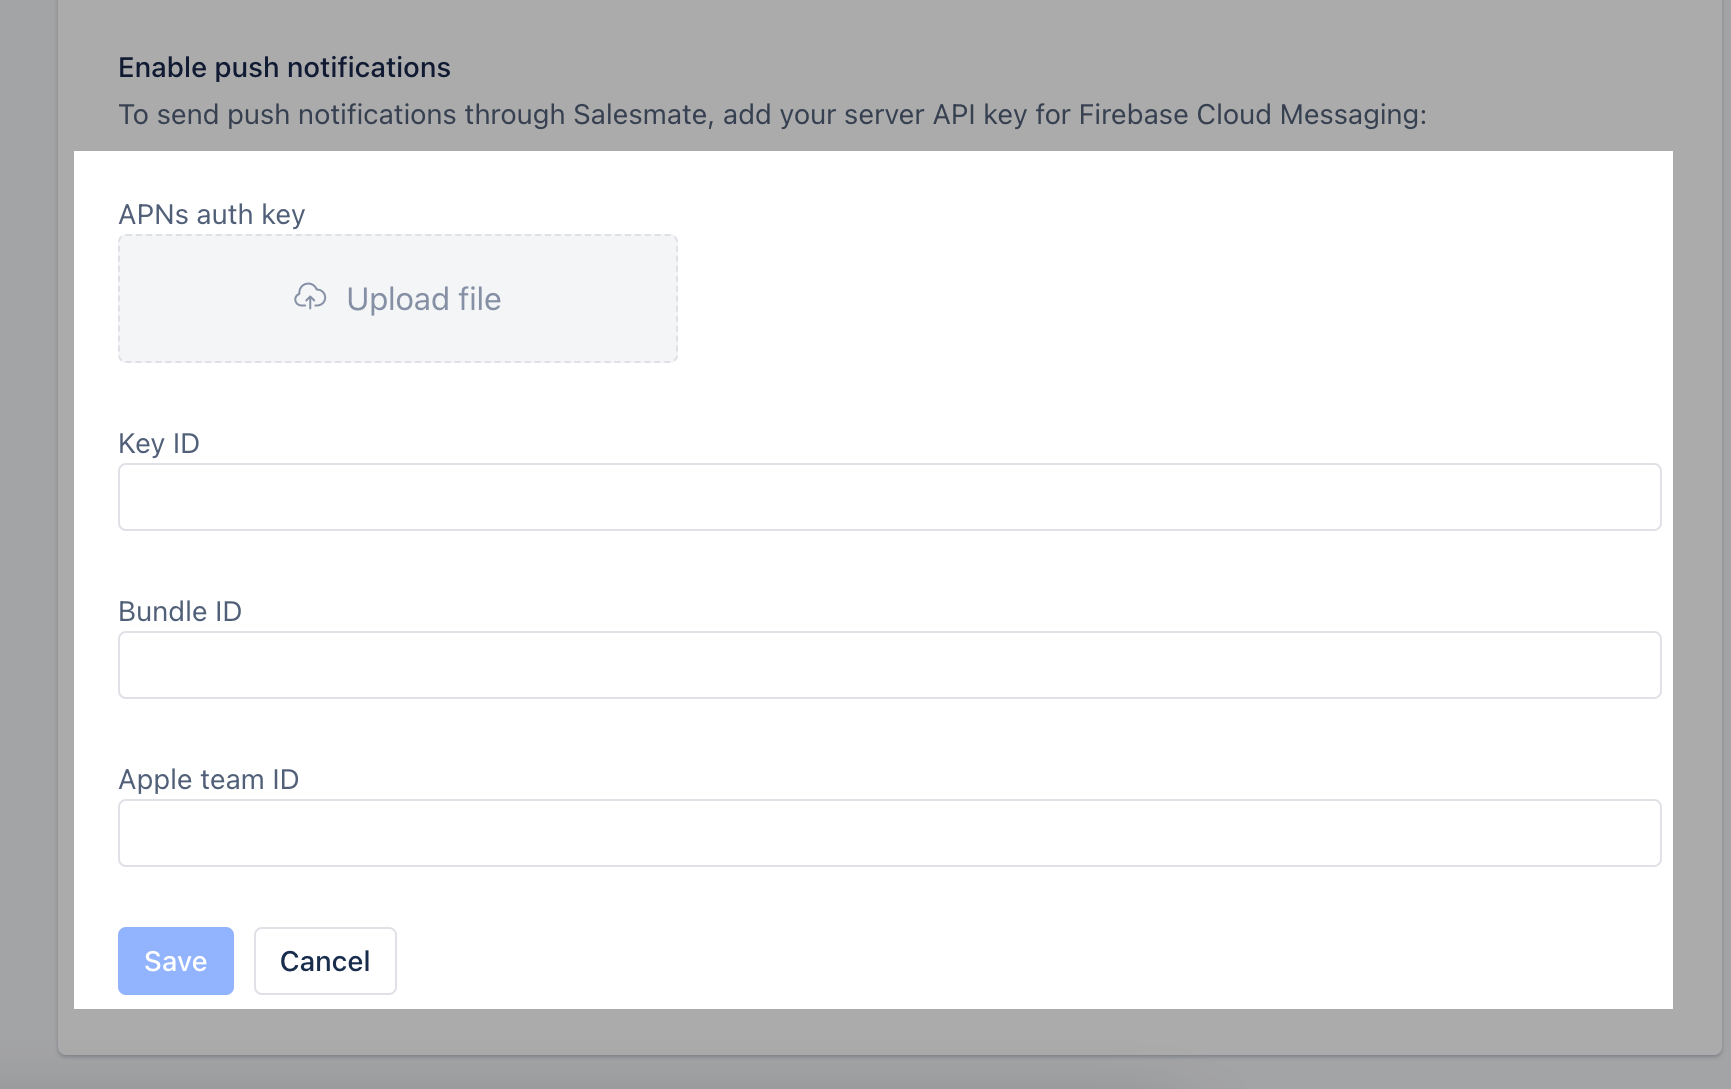Click the APNs auth key label

coord(211,214)
